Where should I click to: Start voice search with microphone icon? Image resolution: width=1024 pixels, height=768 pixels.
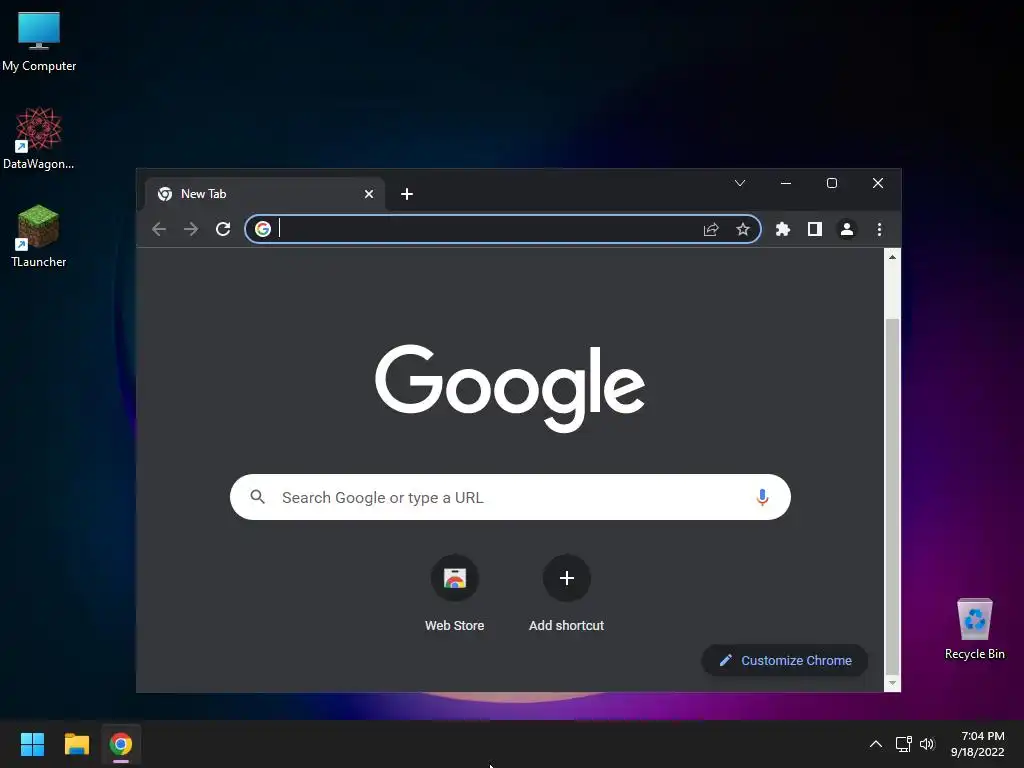761,497
